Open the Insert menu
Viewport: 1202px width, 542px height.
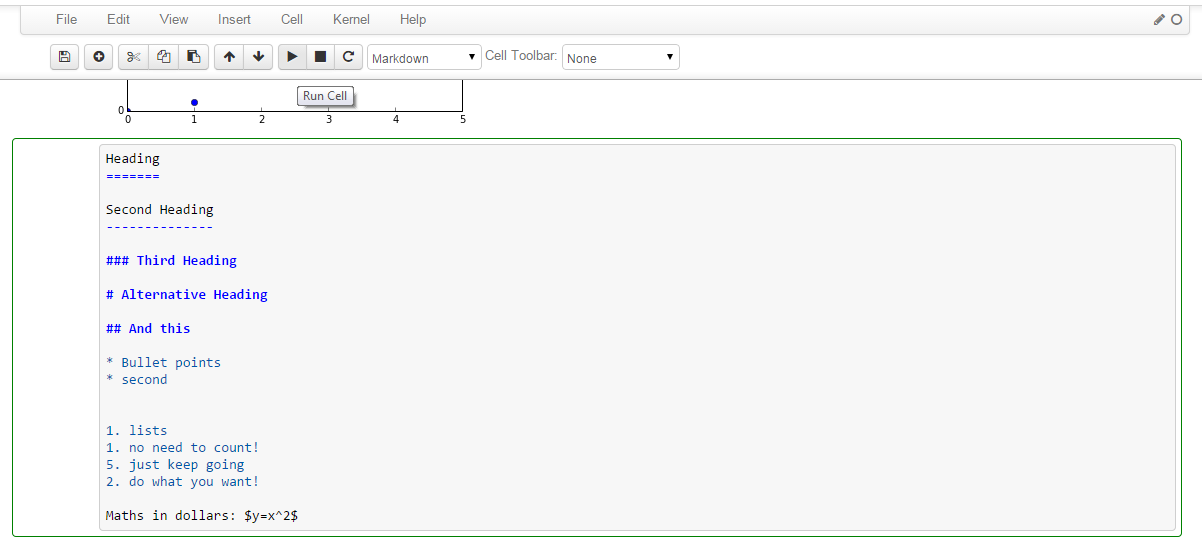click(x=234, y=19)
